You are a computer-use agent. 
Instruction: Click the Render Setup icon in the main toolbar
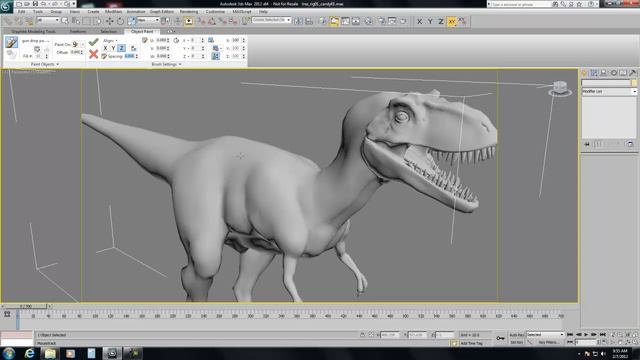[x=381, y=21]
